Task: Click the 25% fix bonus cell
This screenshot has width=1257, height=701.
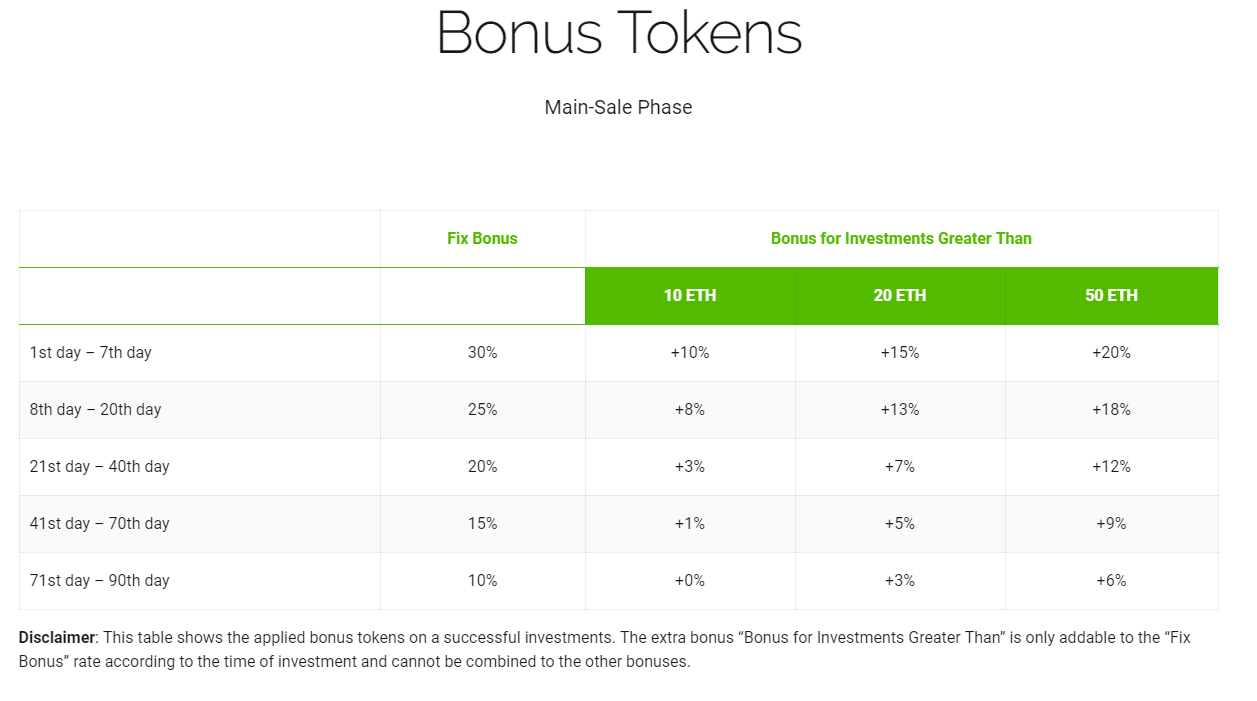Action: point(482,409)
